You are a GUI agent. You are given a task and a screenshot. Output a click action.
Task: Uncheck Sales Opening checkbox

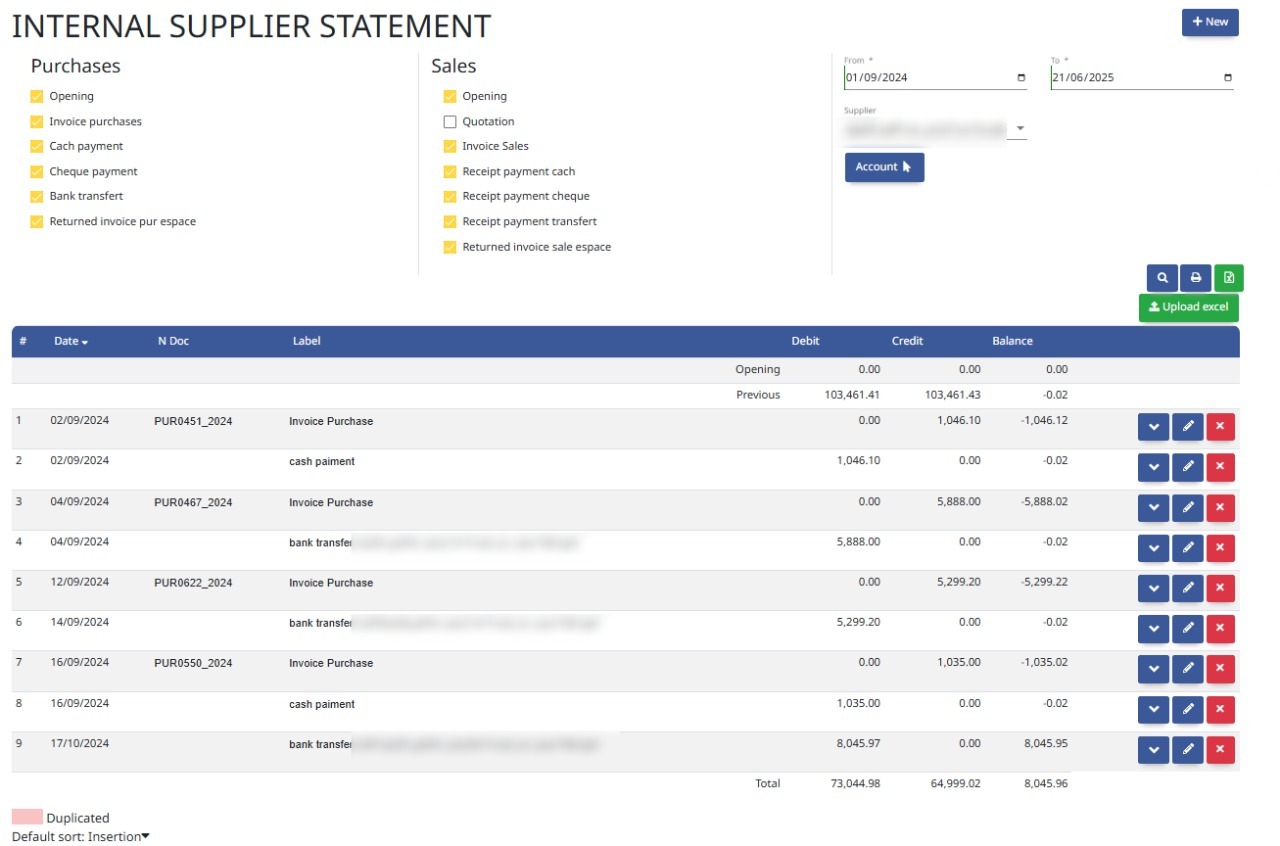(450, 97)
